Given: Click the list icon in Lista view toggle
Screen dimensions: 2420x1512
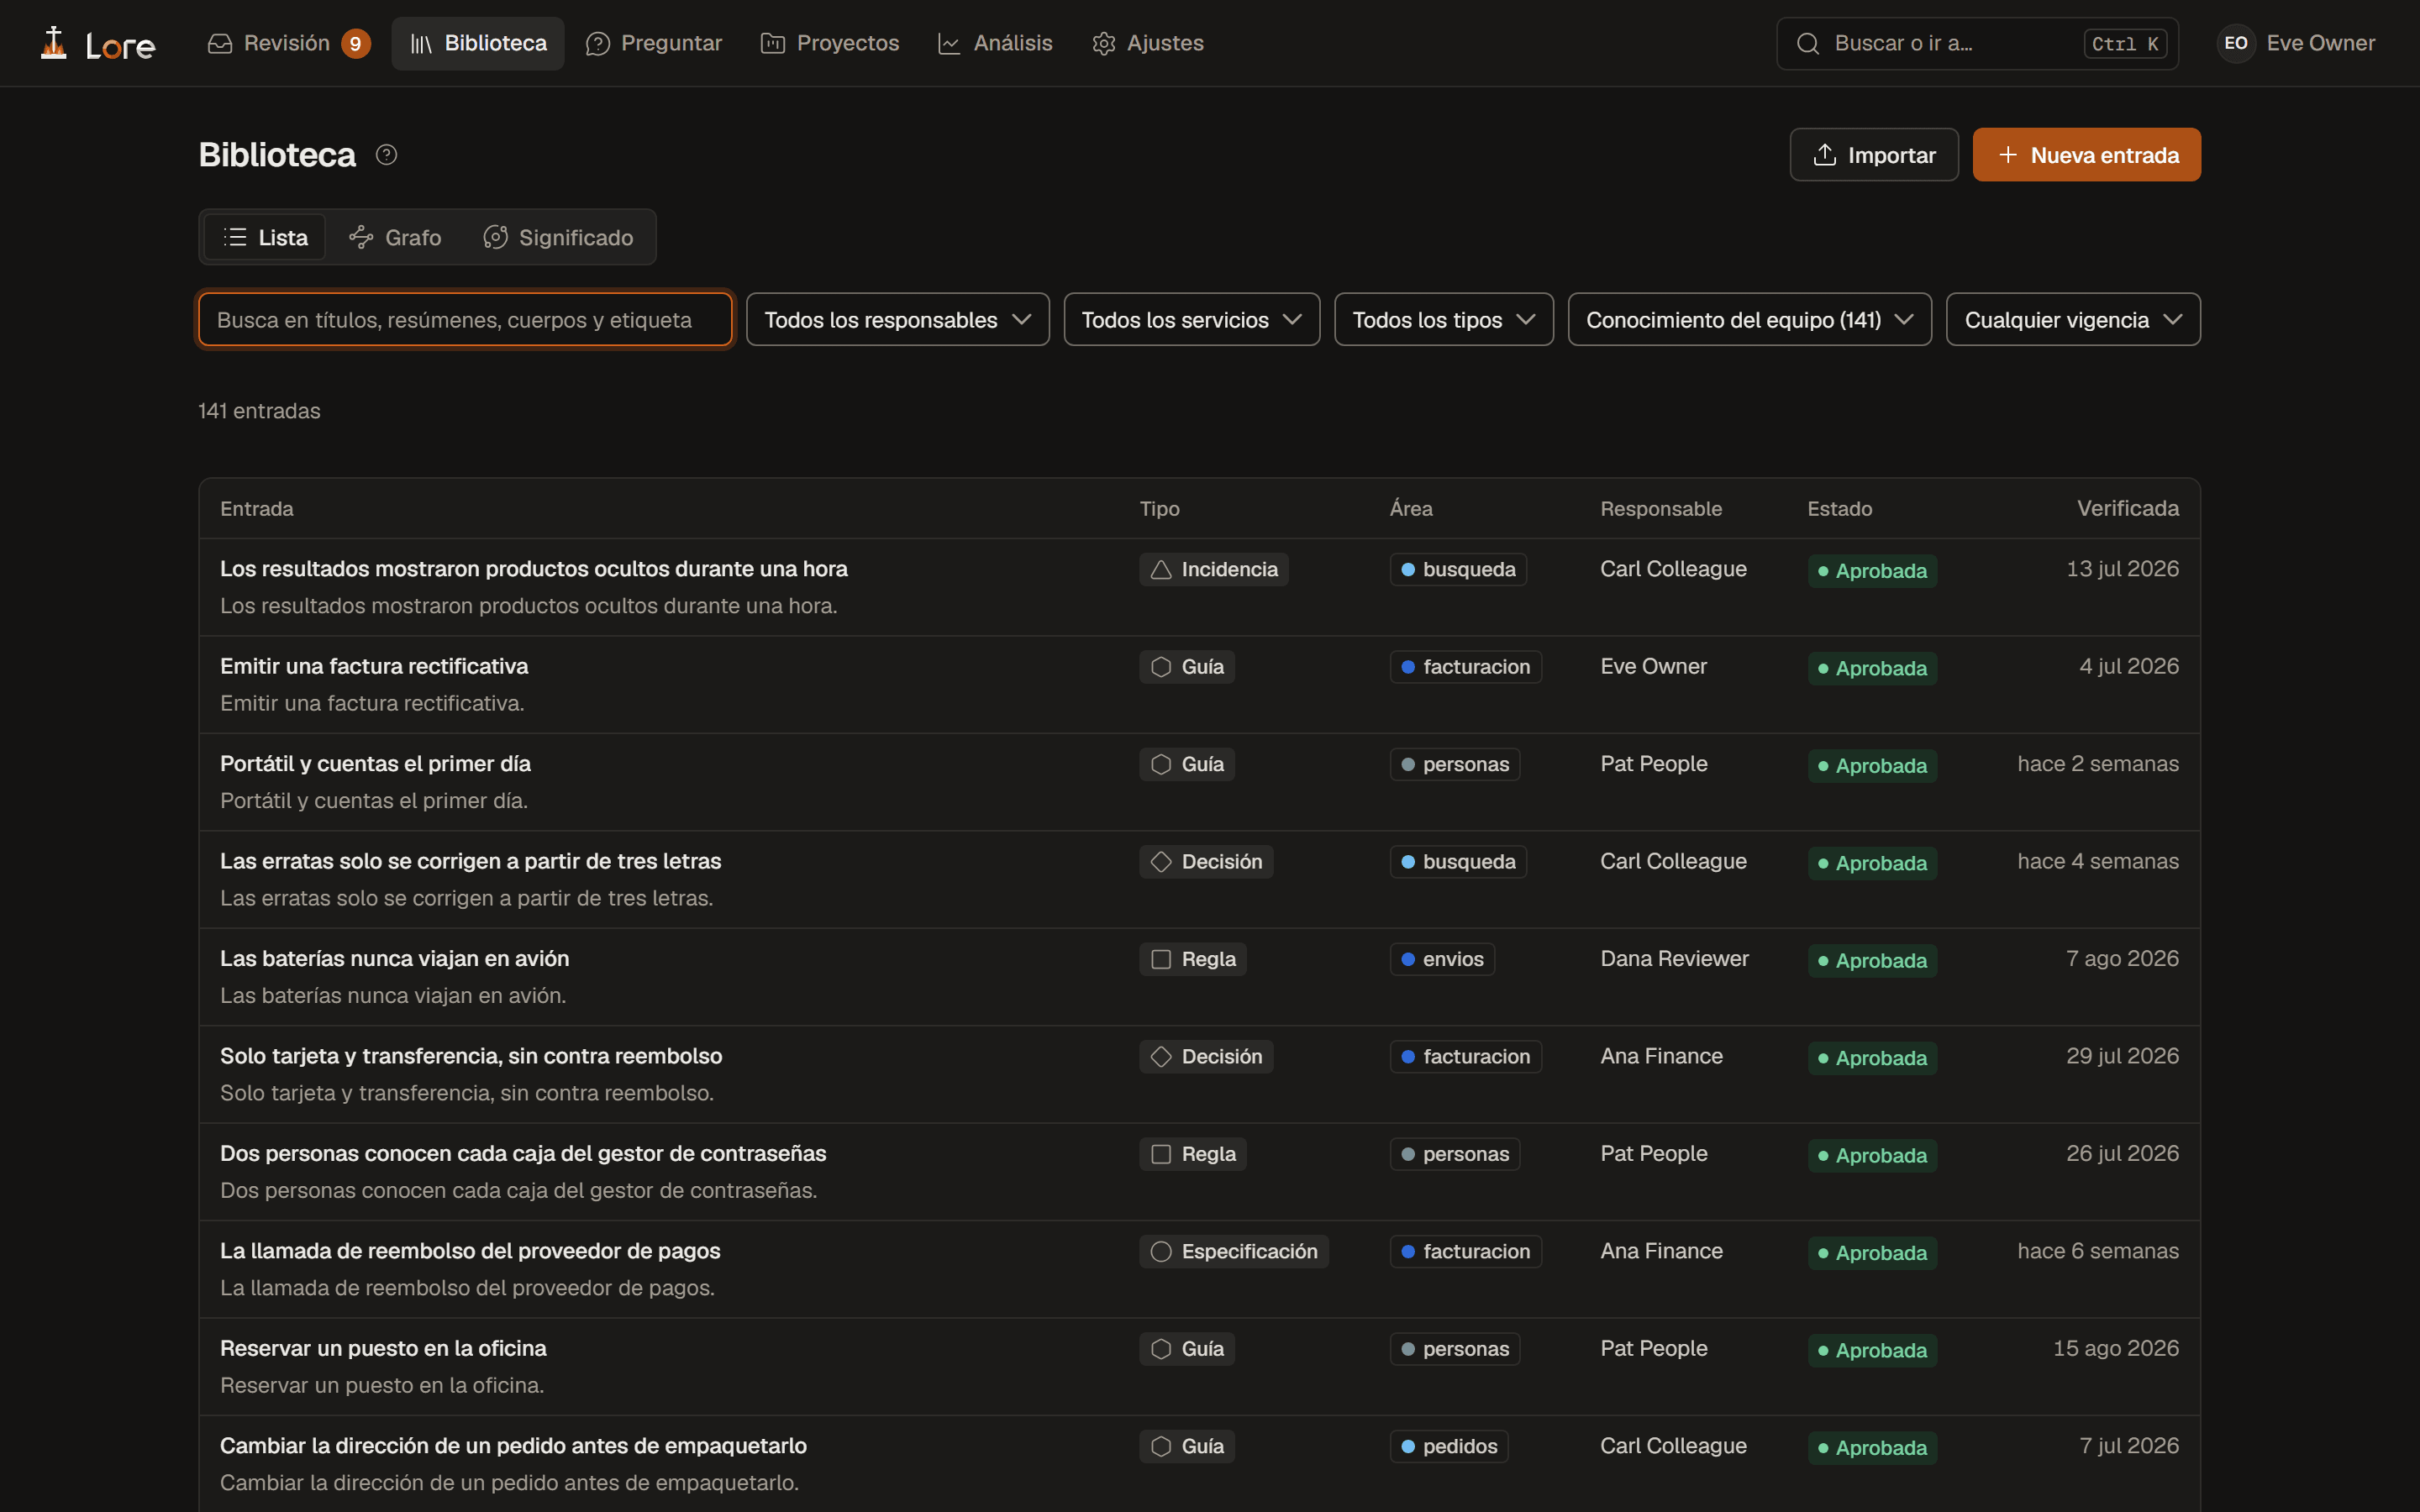Looking at the screenshot, I should click(x=235, y=237).
